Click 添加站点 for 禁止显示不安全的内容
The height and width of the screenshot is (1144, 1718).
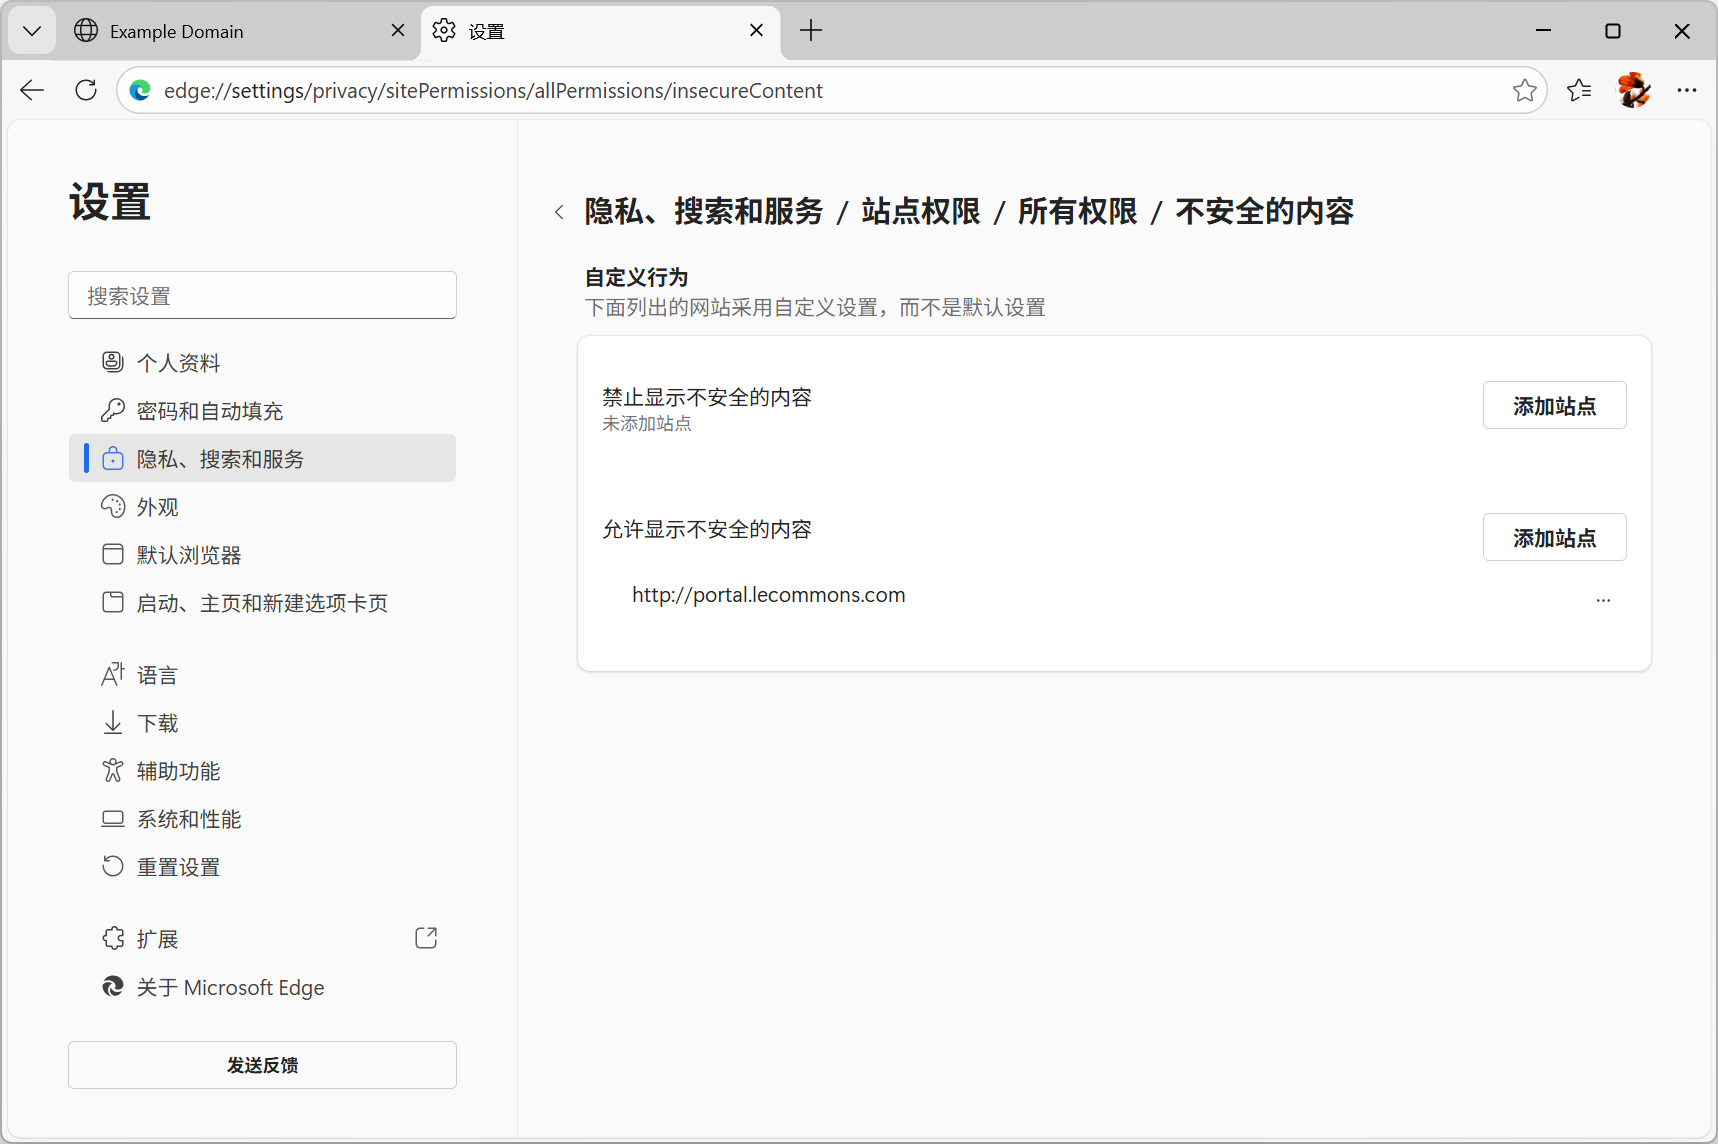(1554, 405)
